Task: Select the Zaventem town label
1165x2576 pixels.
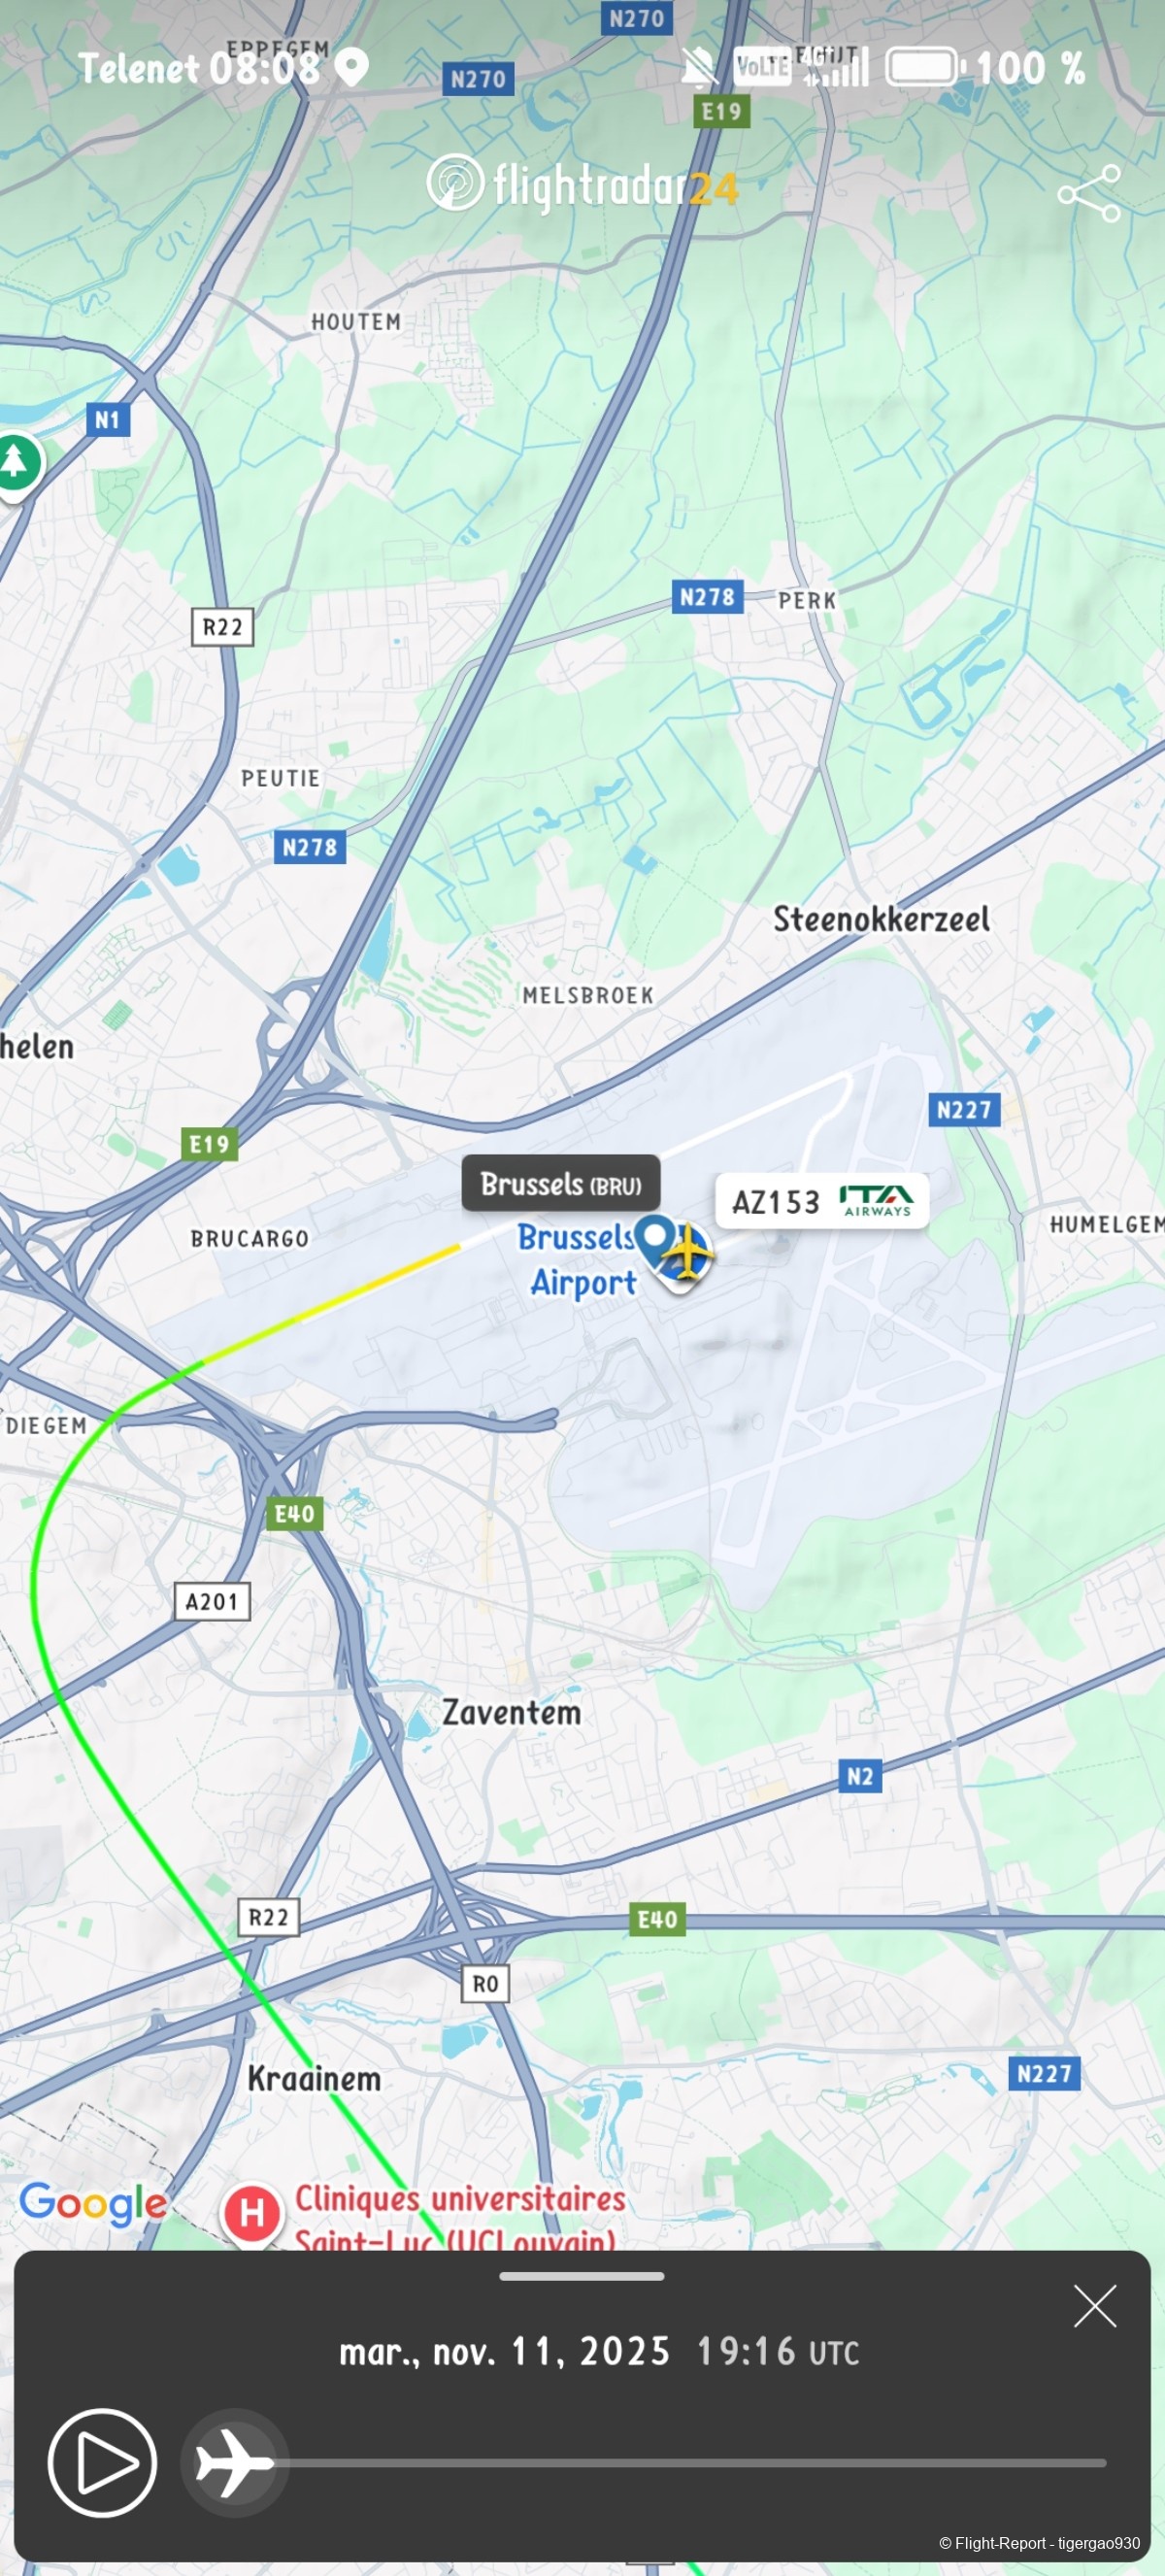Action: tap(511, 1712)
